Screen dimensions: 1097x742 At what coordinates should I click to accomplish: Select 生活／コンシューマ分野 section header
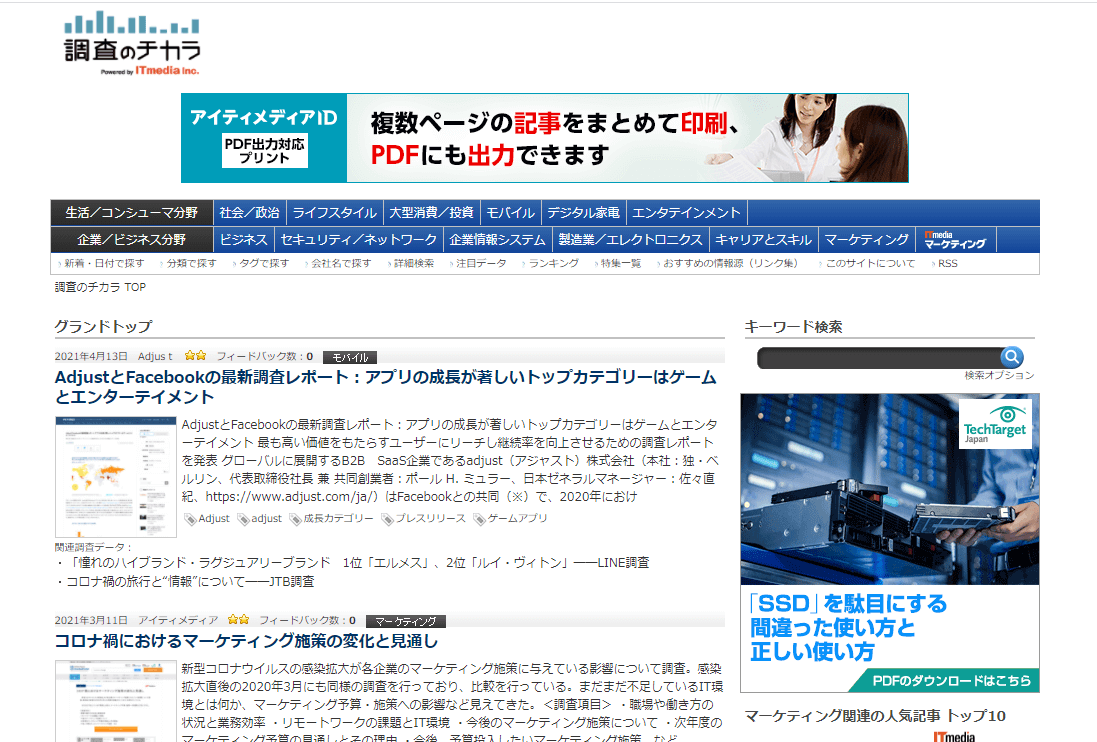coord(132,213)
